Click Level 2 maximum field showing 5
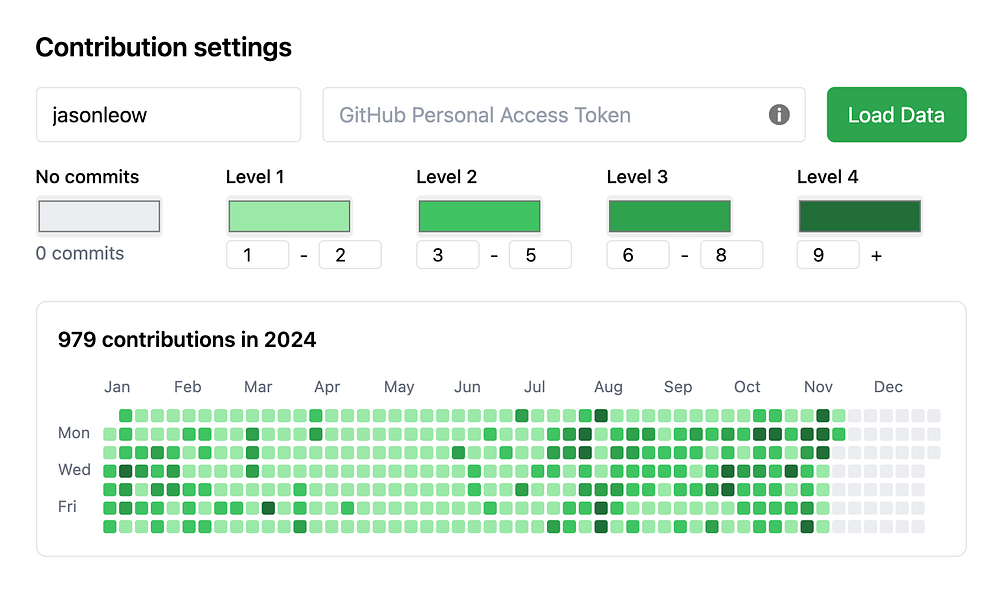Viewport: 1000px width, 602px height. 540,255
